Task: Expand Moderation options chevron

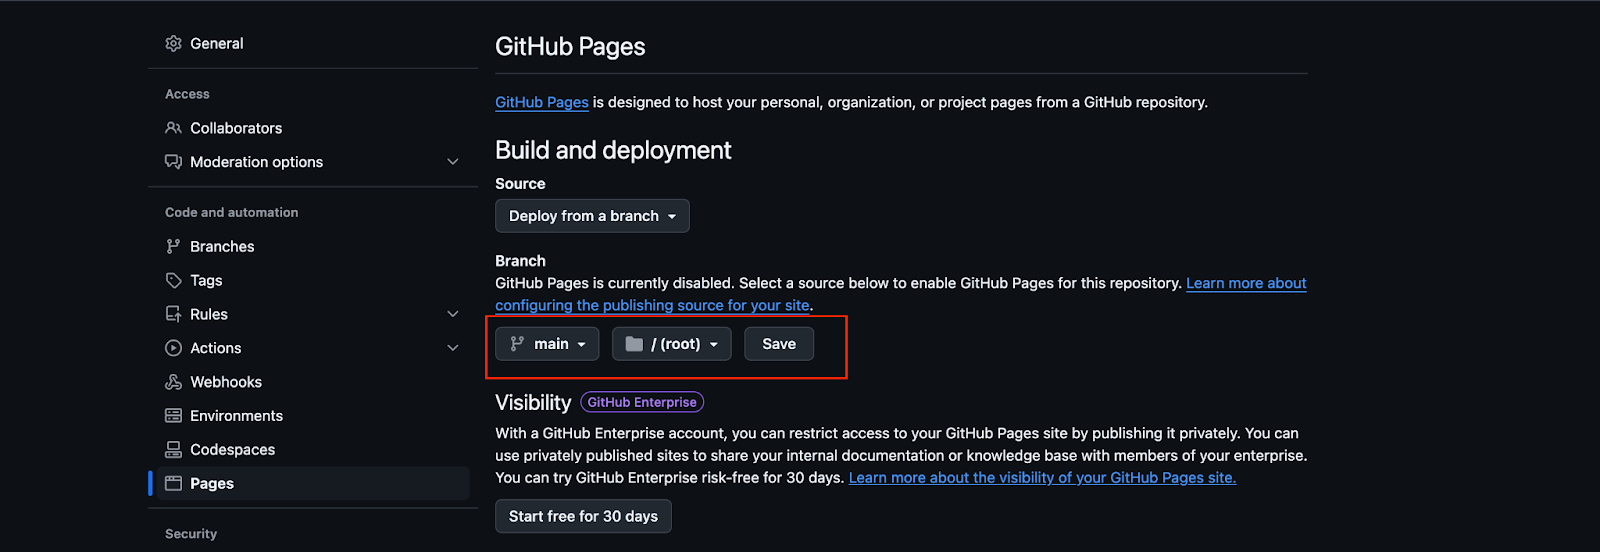Action: [453, 162]
